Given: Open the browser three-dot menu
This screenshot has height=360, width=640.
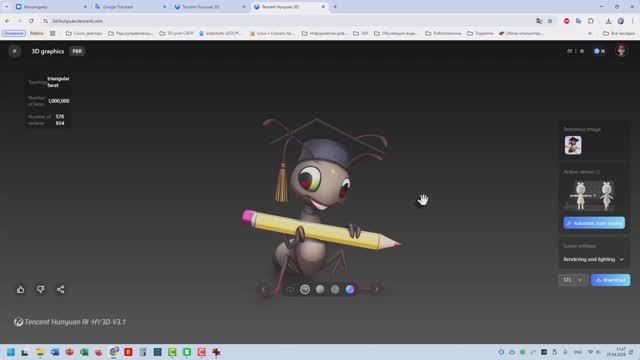Looking at the screenshot, I should (633, 21).
